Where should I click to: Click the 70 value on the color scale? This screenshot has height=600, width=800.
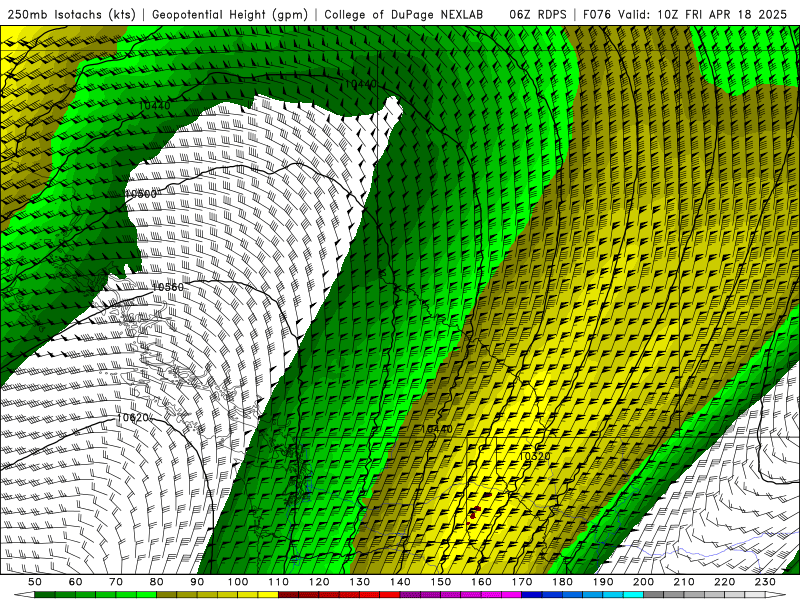click(x=116, y=582)
